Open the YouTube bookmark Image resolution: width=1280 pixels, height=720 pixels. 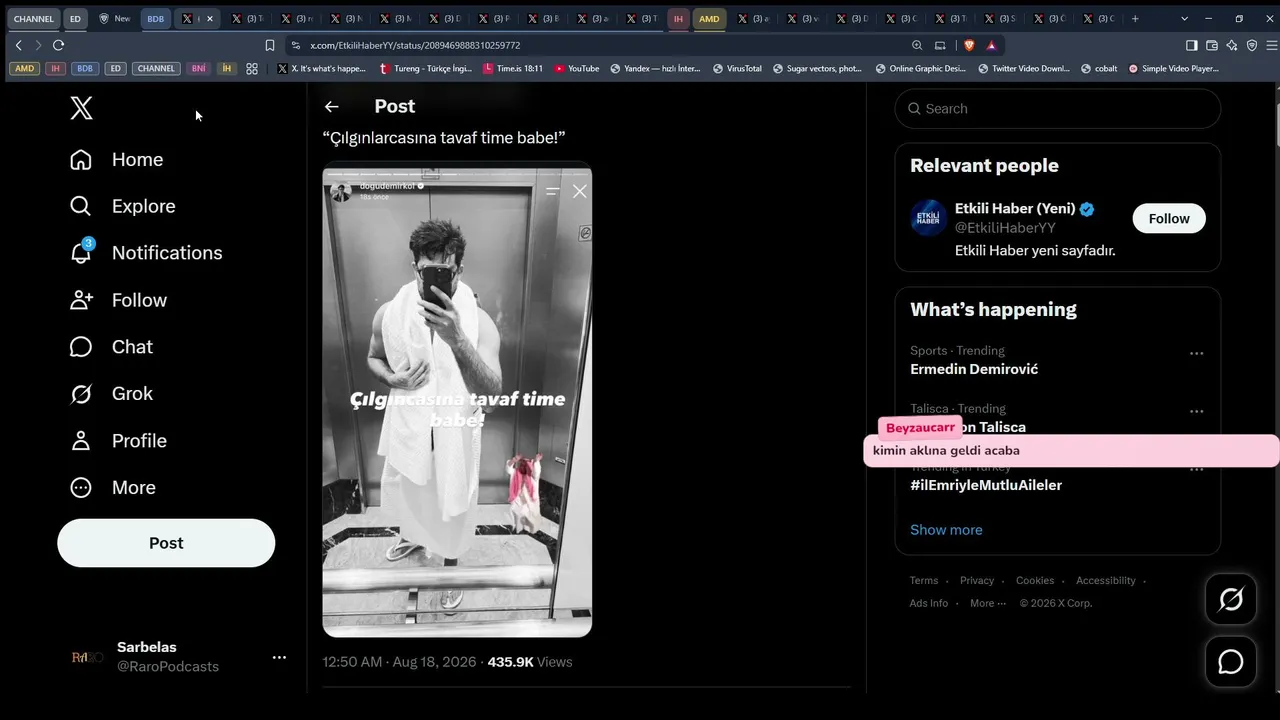pos(576,69)
